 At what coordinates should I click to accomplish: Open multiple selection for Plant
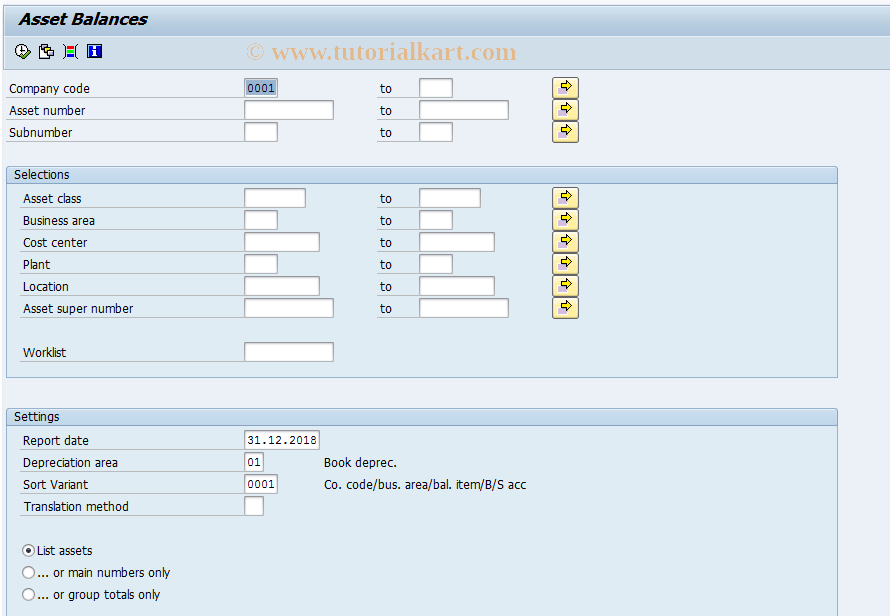[565, 263]
